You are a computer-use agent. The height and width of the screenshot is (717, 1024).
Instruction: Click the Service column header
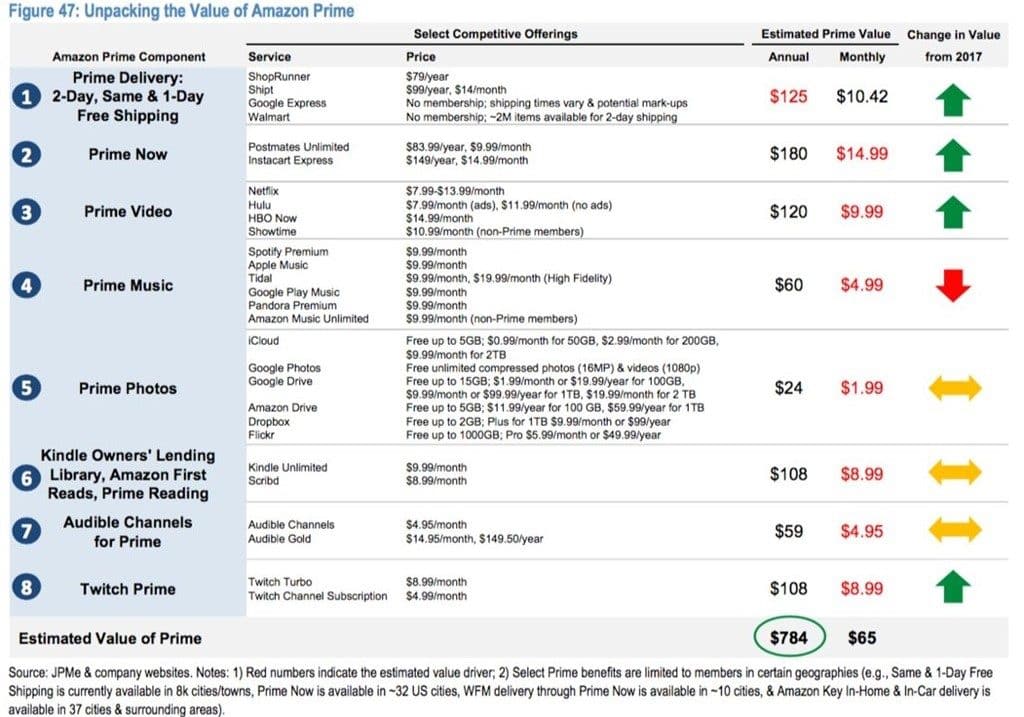coord(269,57)
